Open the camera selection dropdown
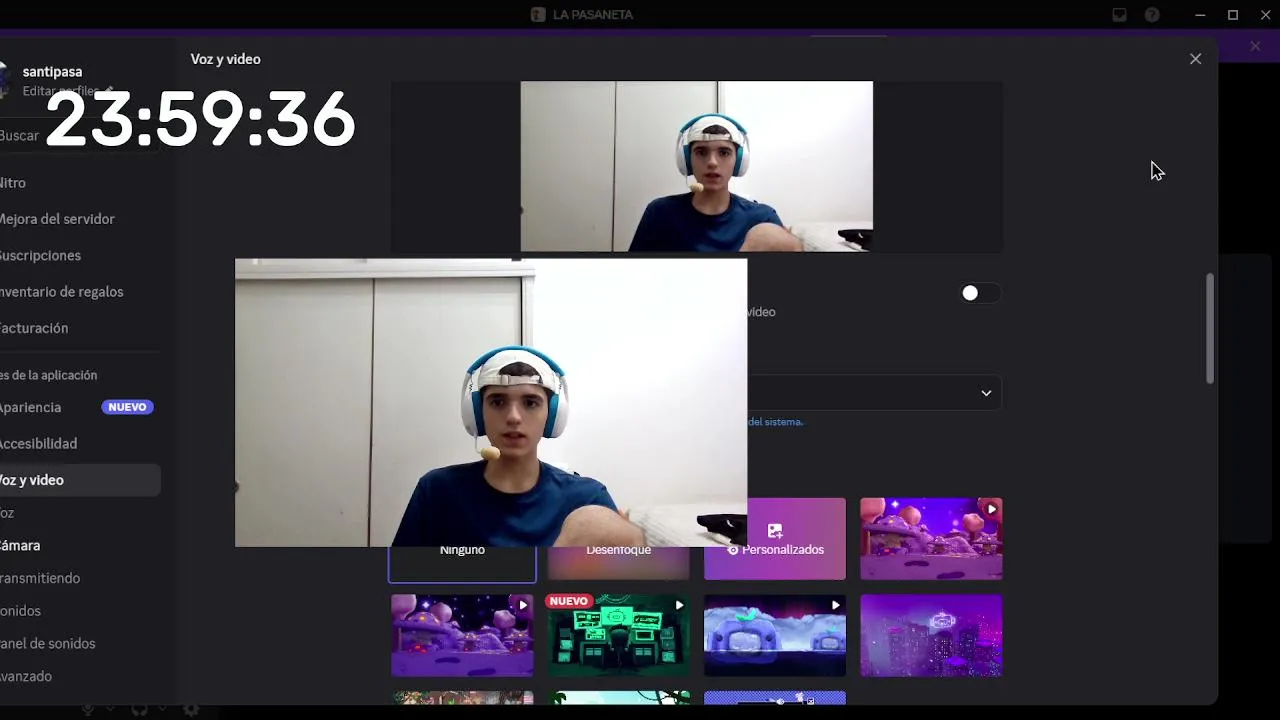The image size is (1280, 720). (x=875, y=393)
